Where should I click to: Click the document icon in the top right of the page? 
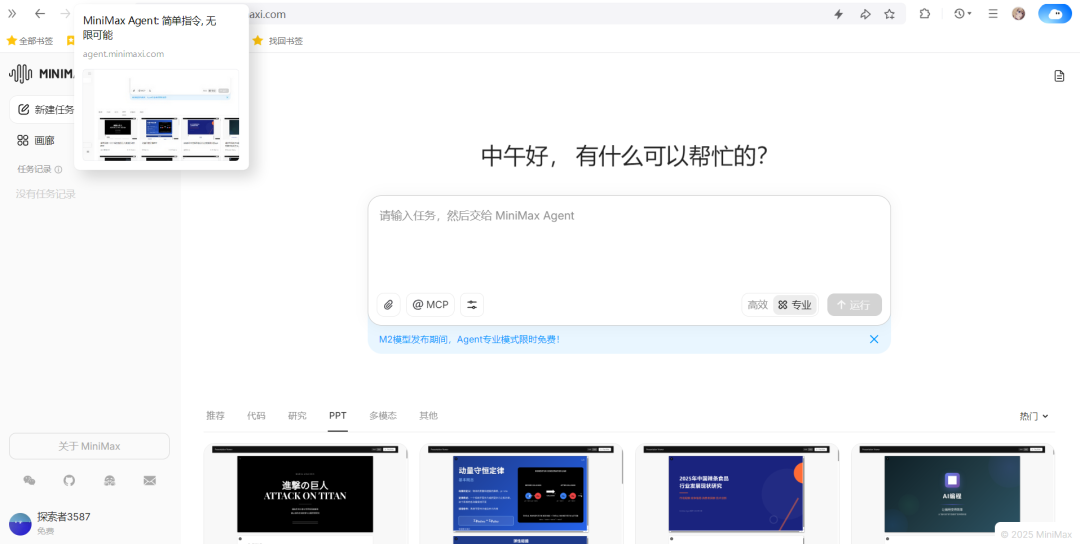click(1059, 76)
